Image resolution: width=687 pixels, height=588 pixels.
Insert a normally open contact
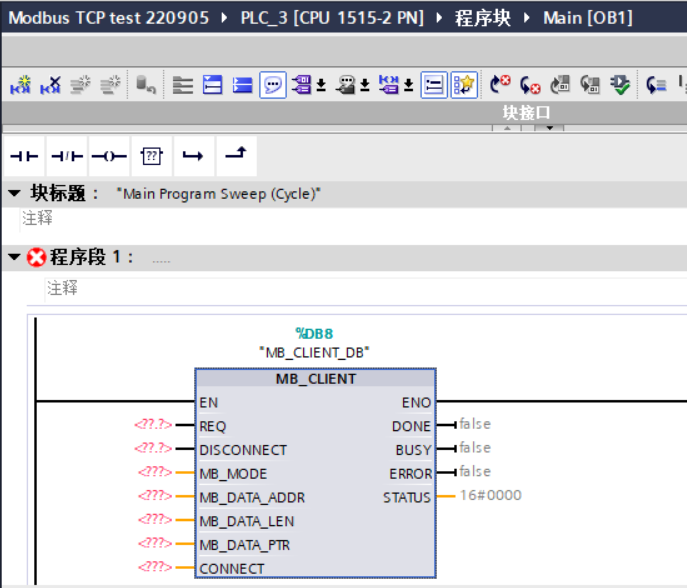coord(24,156)
